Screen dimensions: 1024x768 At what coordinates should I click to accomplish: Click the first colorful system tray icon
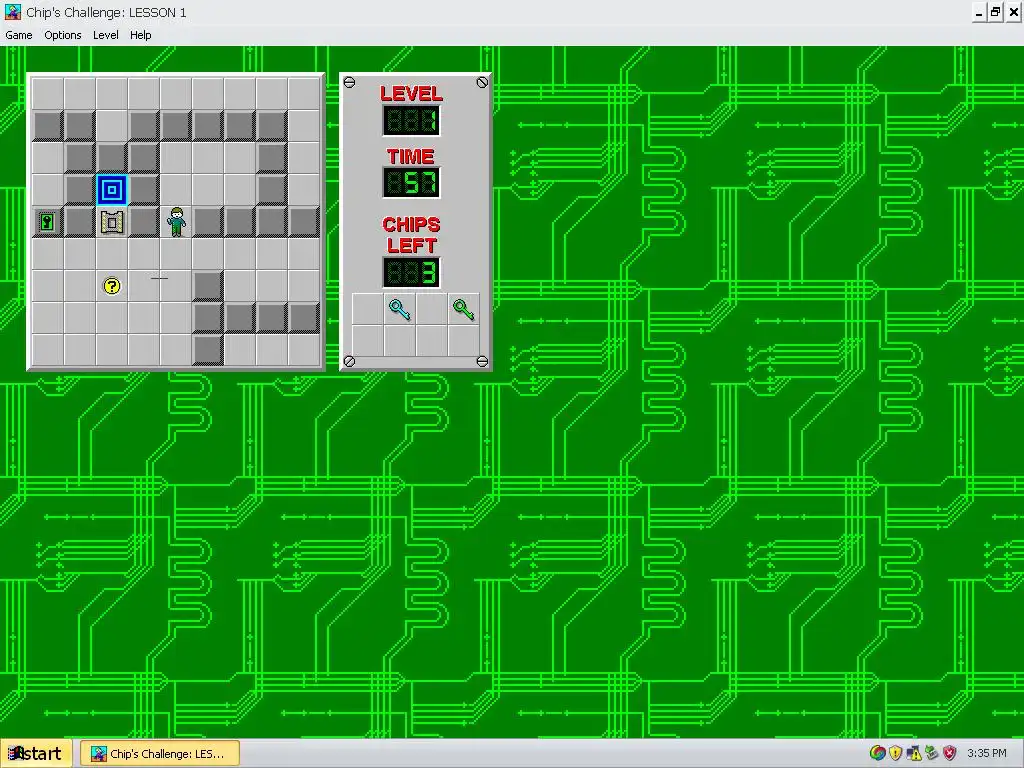pos(877,753)
